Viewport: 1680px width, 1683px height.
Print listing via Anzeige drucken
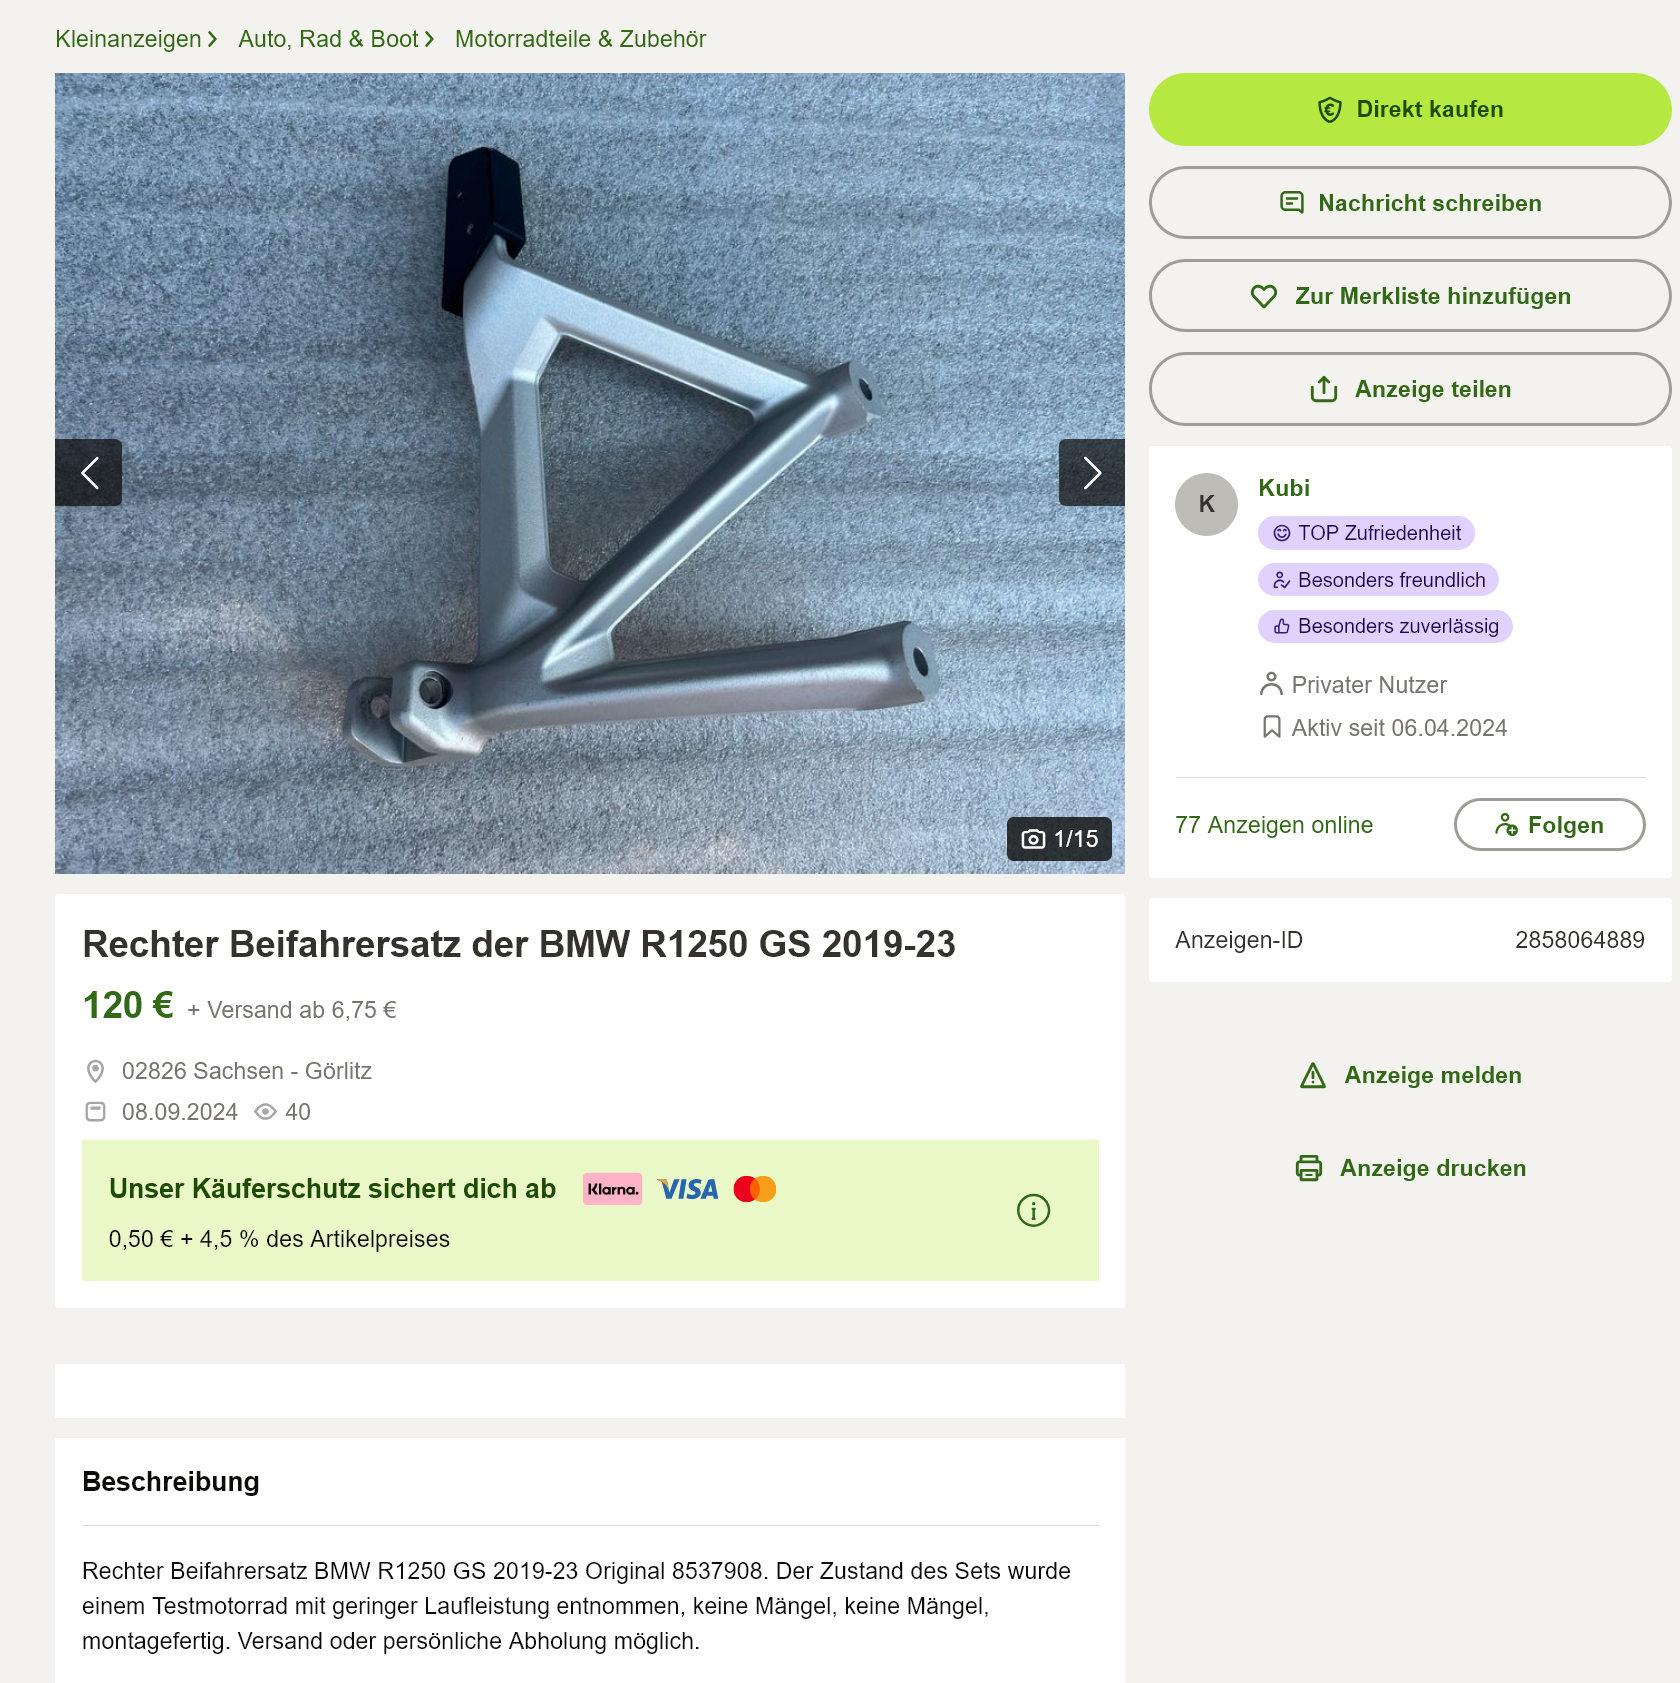click(1410, 1168)
